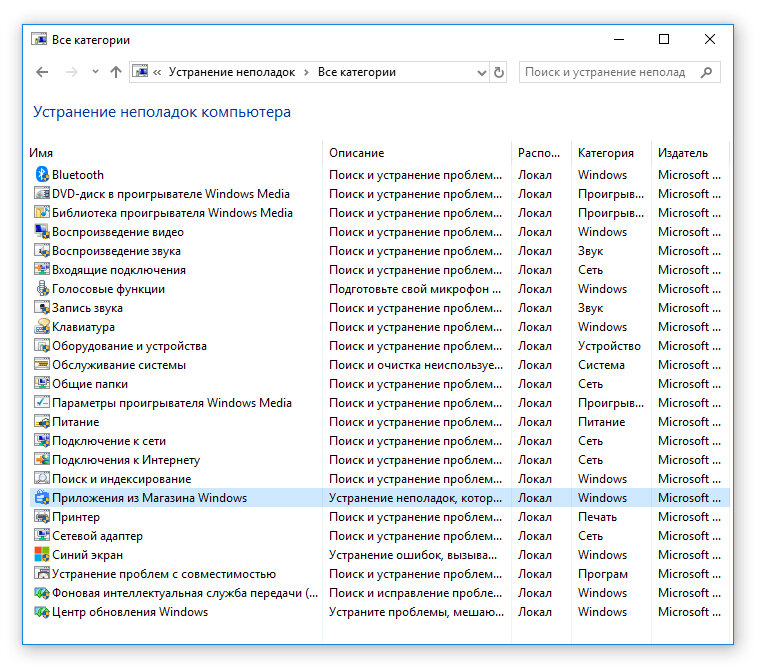Go back with the back arrow

[x=42, y=72]
